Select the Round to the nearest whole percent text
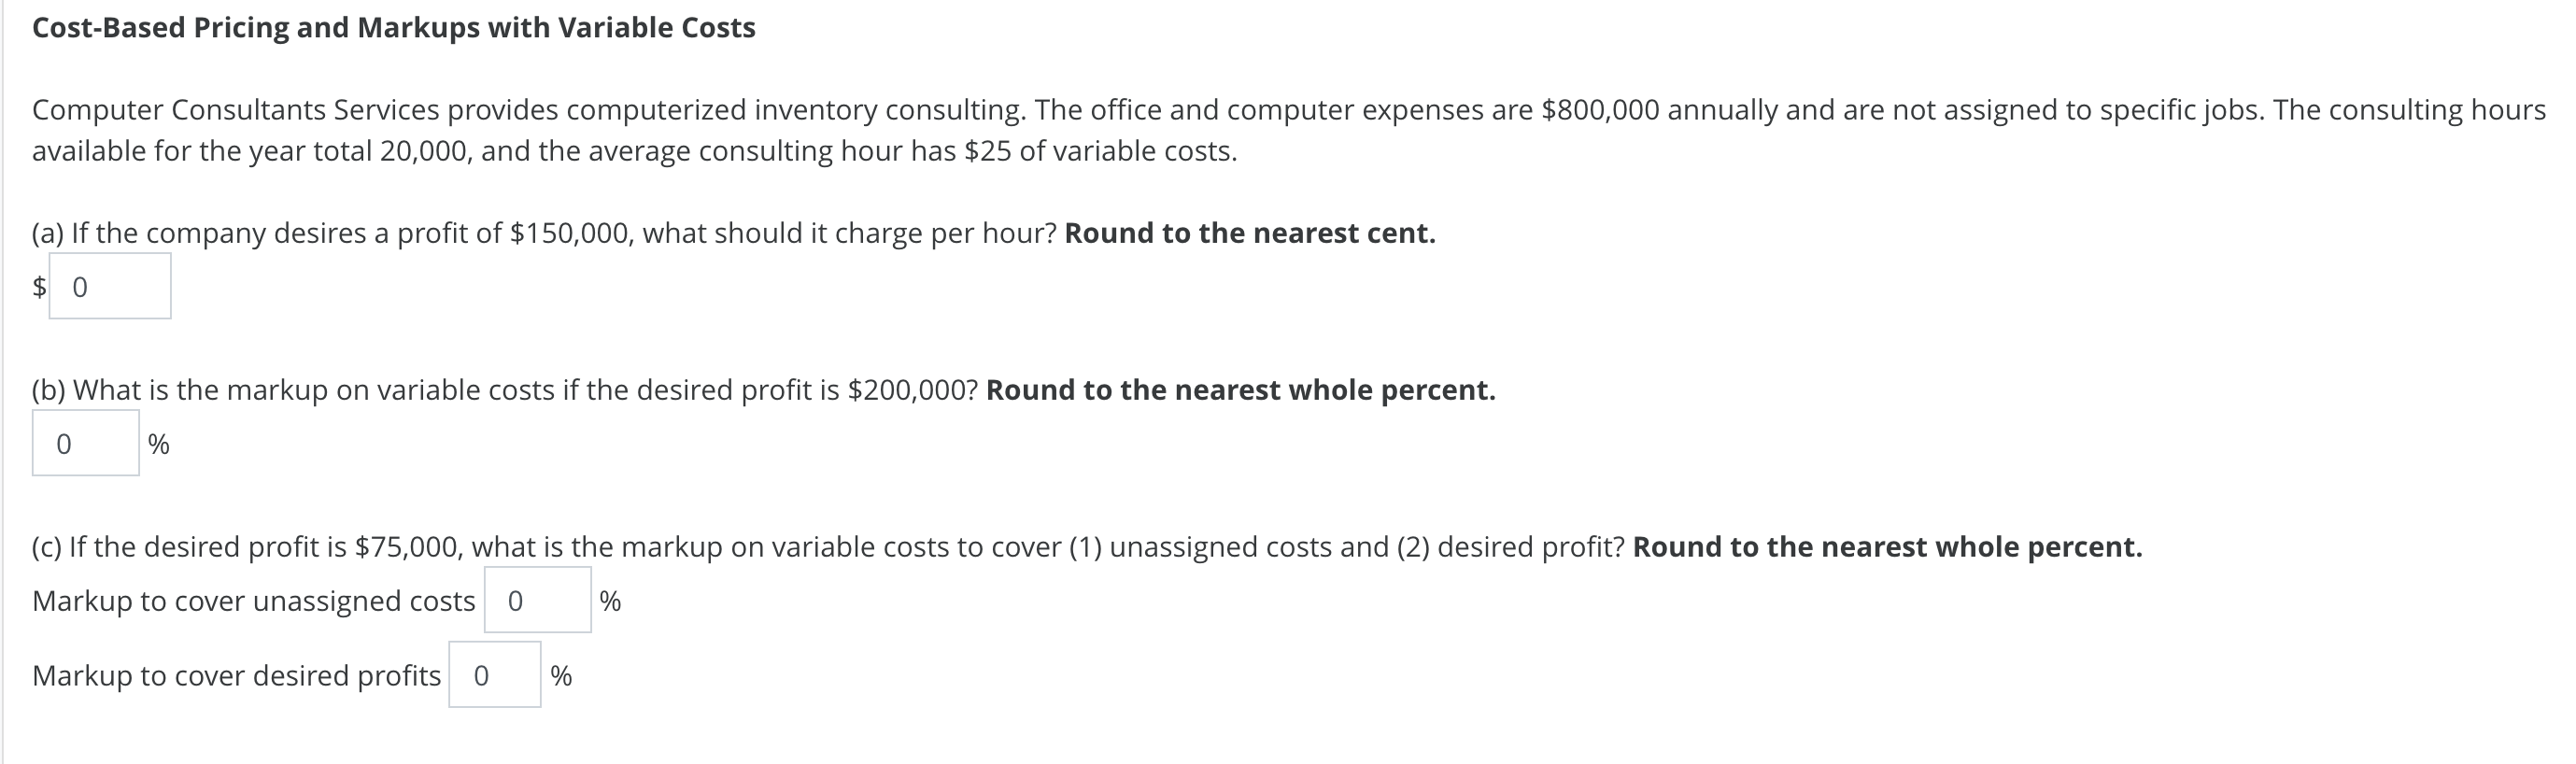 tap(1240, 390)
